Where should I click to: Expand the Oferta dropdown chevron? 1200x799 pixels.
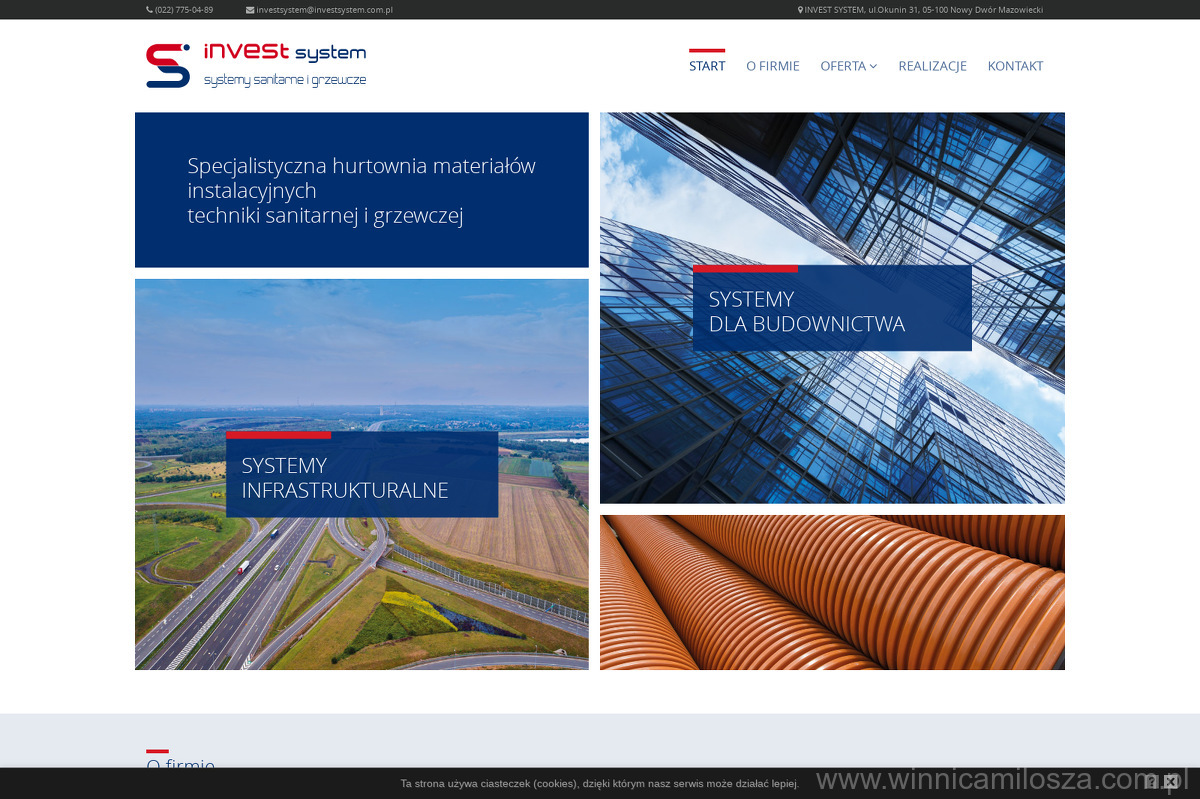click(x=873, y=66)
